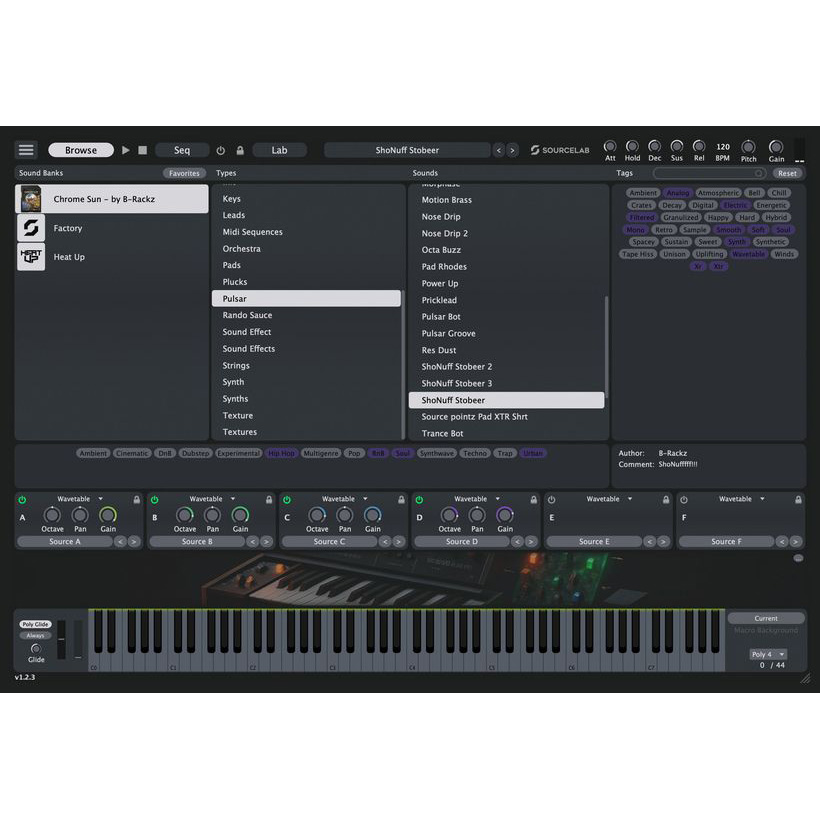Go to previous preset arrow
The image size is (820, 820).
[499, 151]
